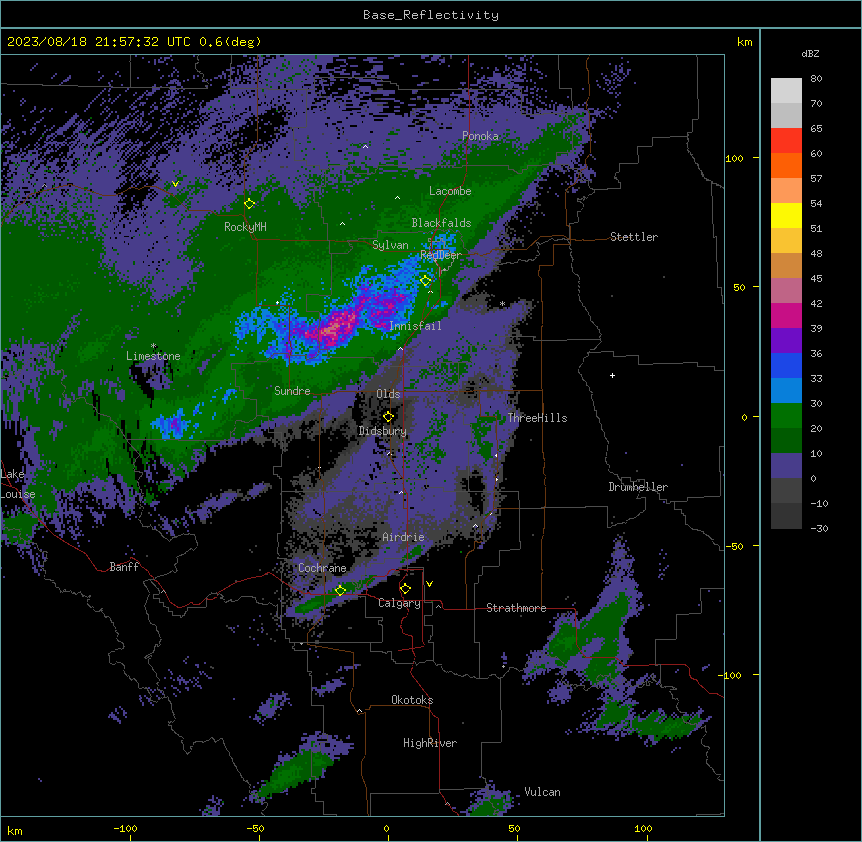The image size is (862, 842).
Task: Click the Base_Reflectivity title text
Action: click(x=431, y=15)
